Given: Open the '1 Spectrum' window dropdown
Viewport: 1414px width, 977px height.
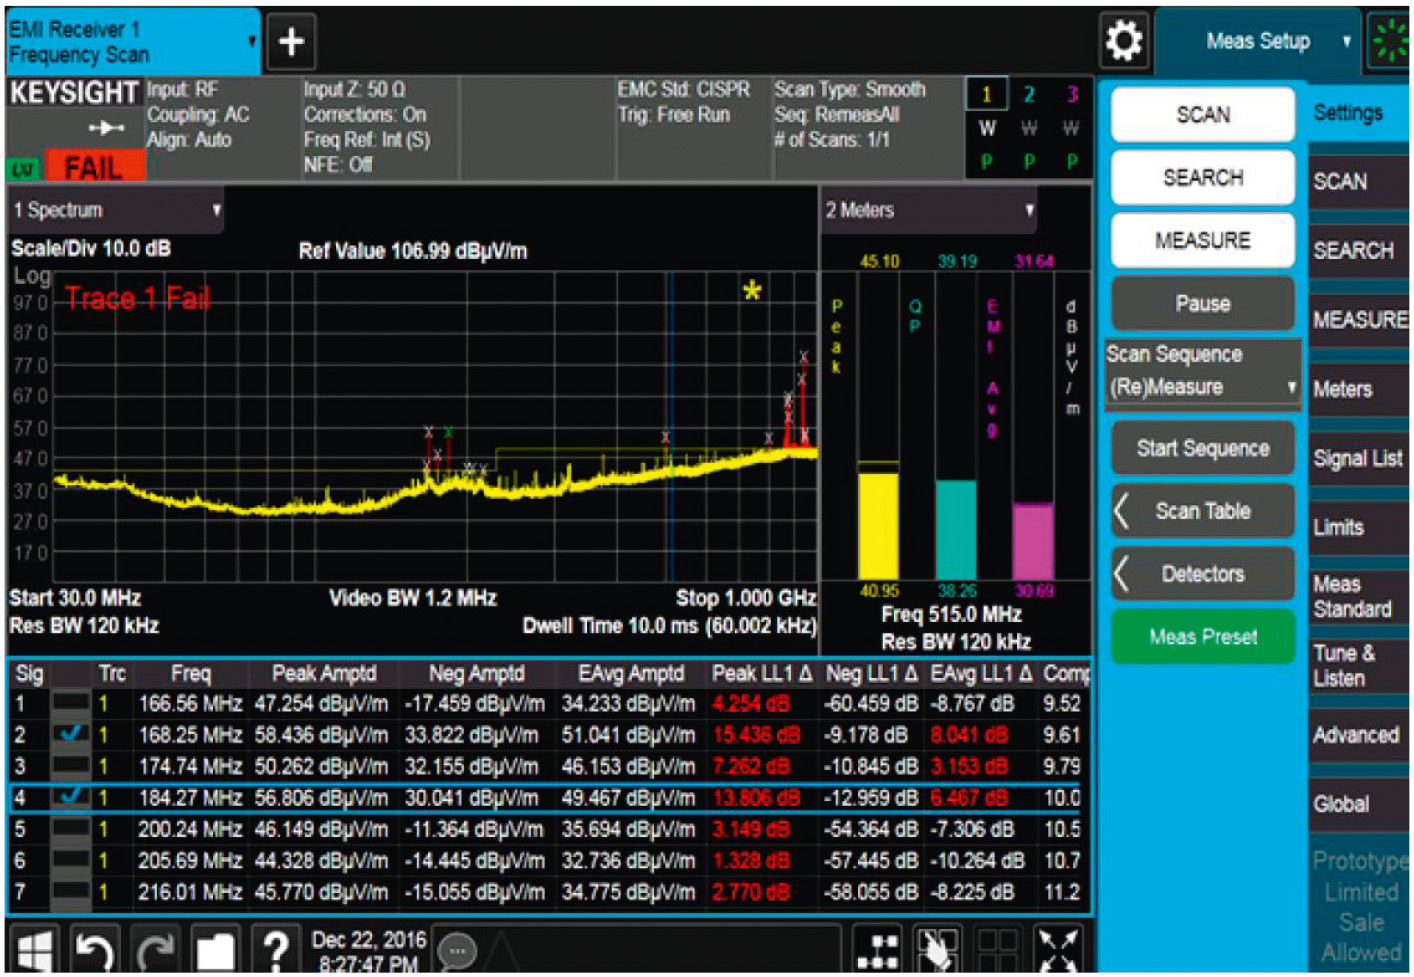Looking at the screenshot, I should 115,210.
